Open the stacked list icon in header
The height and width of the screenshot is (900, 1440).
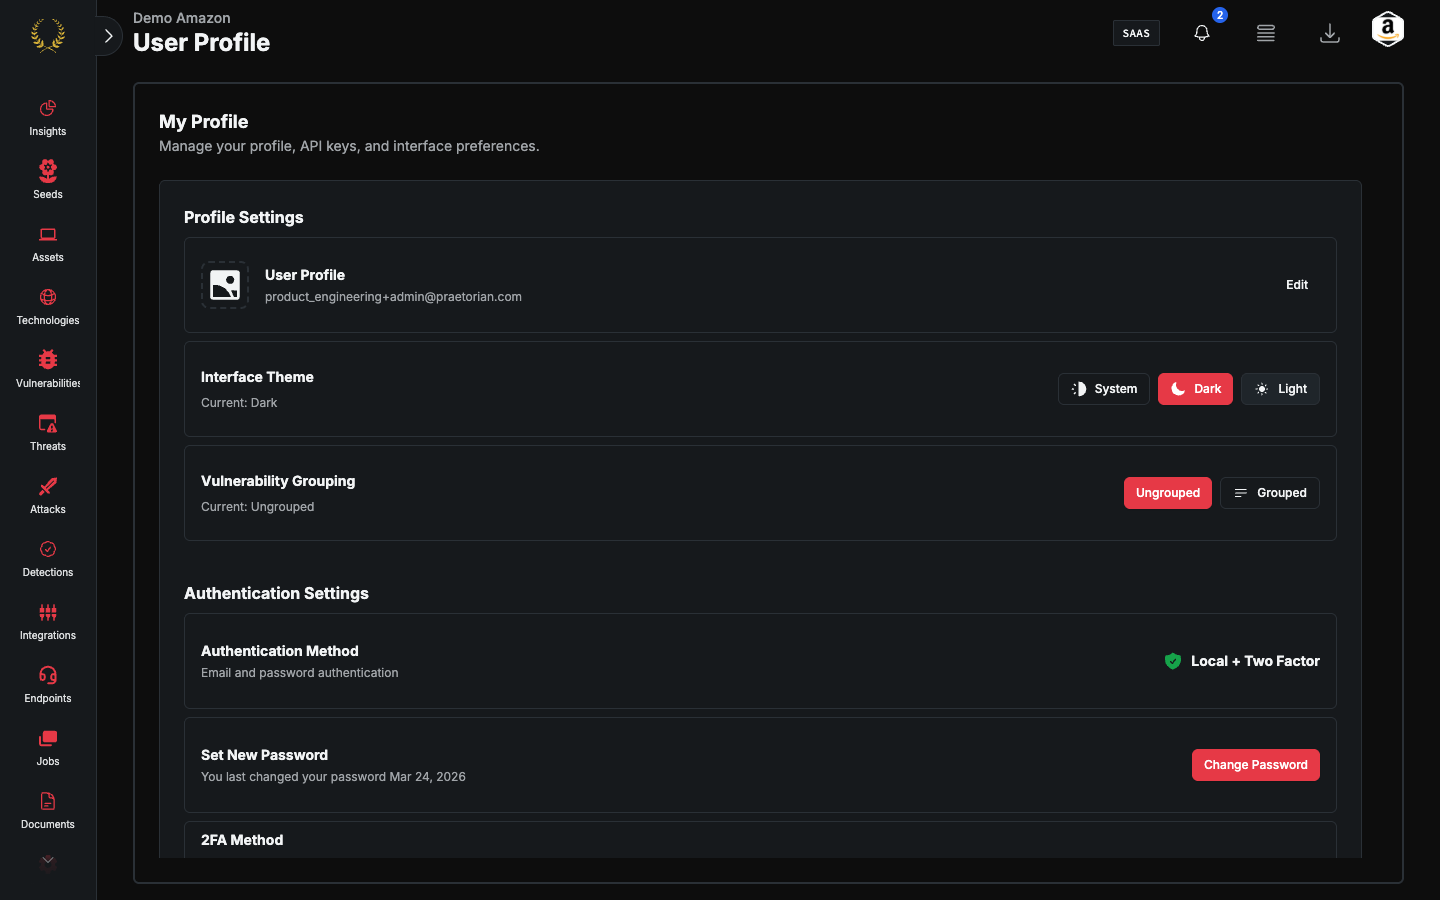(1266, 33)
